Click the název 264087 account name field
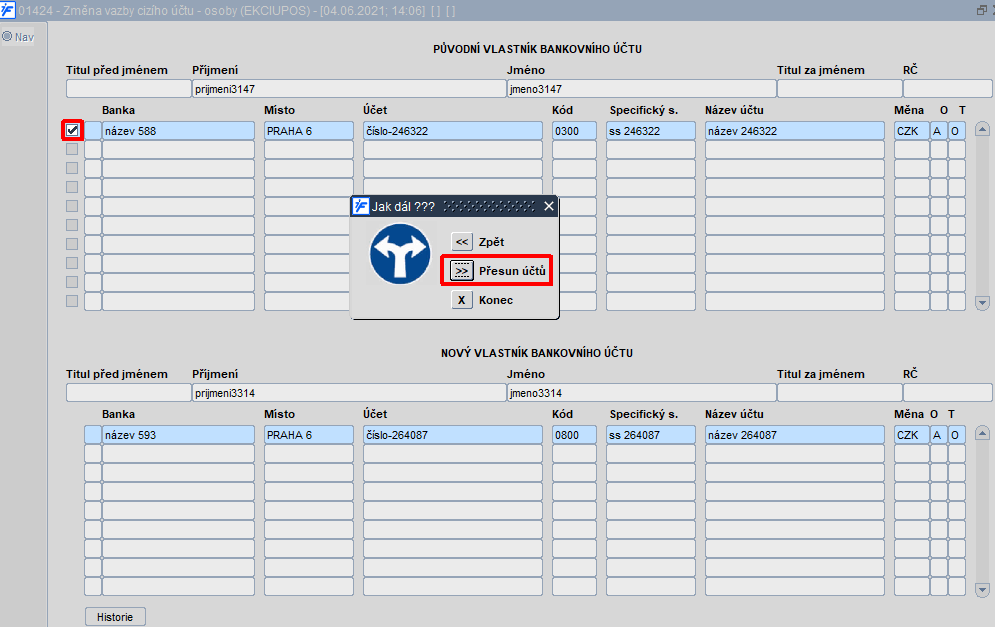 pyautogui.click(x=794, y=435)
